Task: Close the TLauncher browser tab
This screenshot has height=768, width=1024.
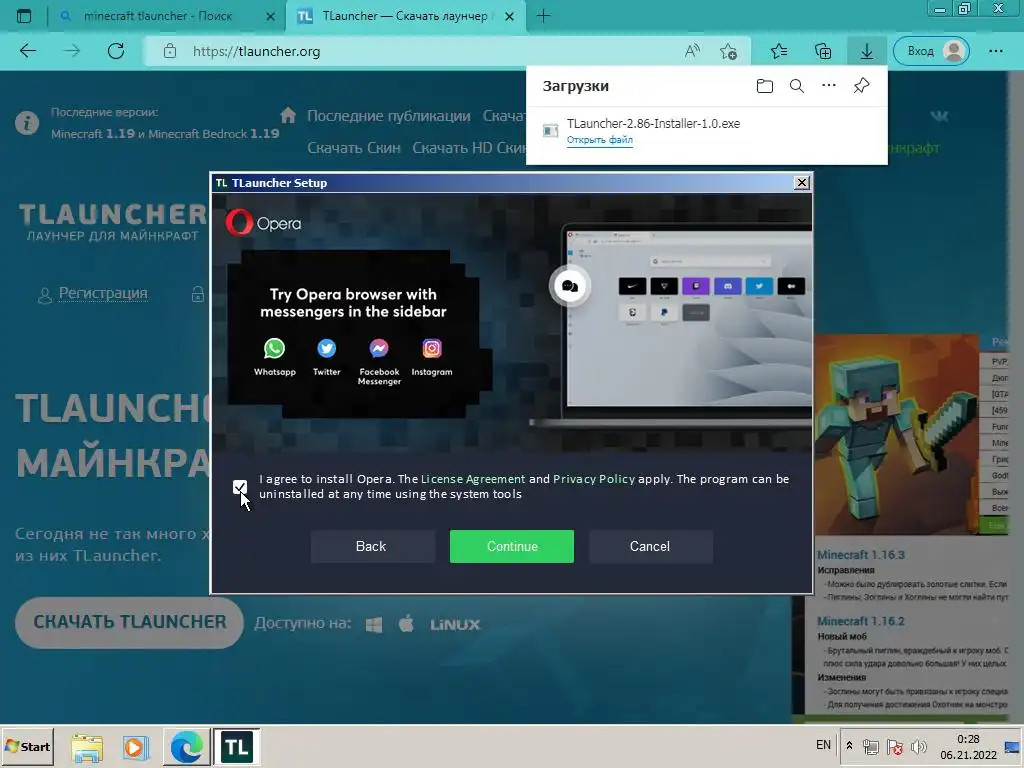Action: click(510, 16)
